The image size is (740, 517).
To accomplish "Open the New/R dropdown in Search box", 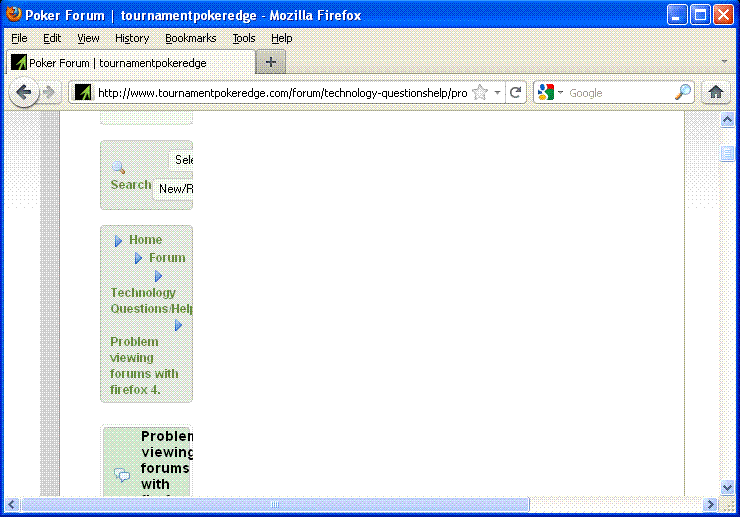I will pyautogui.click(x=173, y=189).
